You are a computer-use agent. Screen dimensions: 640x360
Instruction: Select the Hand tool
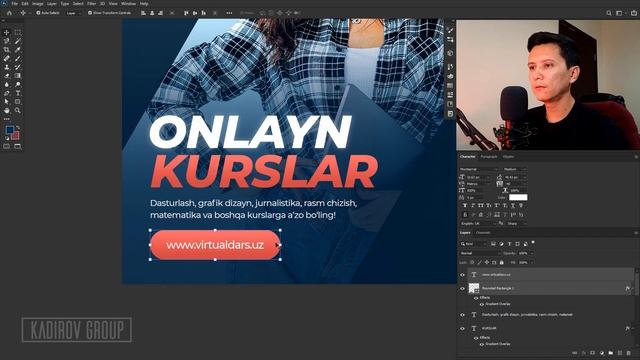[x=7, y=111]
